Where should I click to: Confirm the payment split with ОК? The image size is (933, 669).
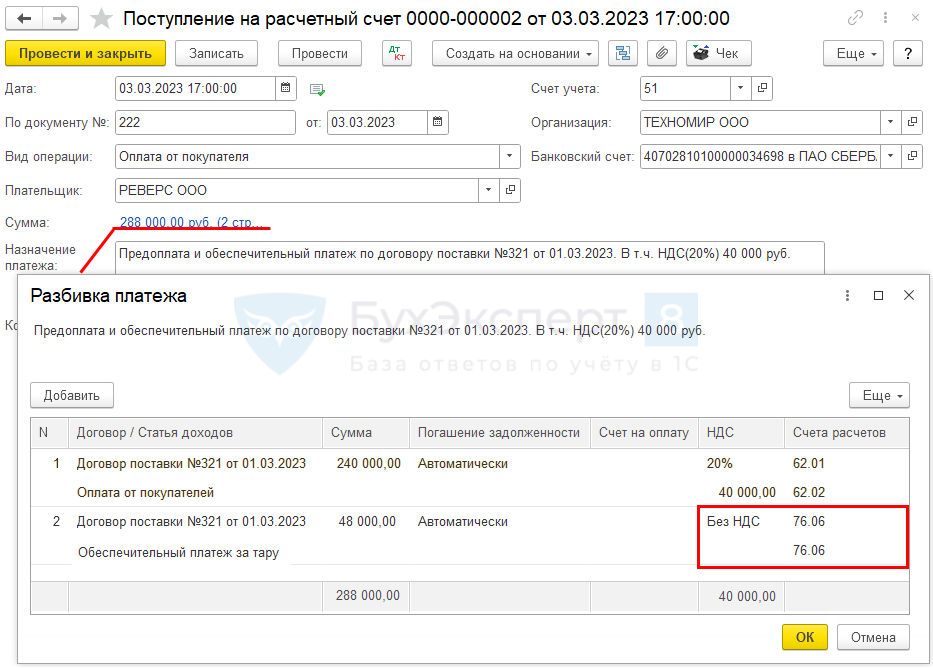804,637
